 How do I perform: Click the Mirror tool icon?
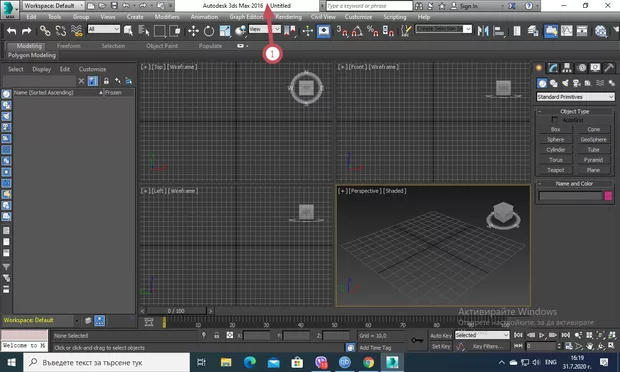483,31
